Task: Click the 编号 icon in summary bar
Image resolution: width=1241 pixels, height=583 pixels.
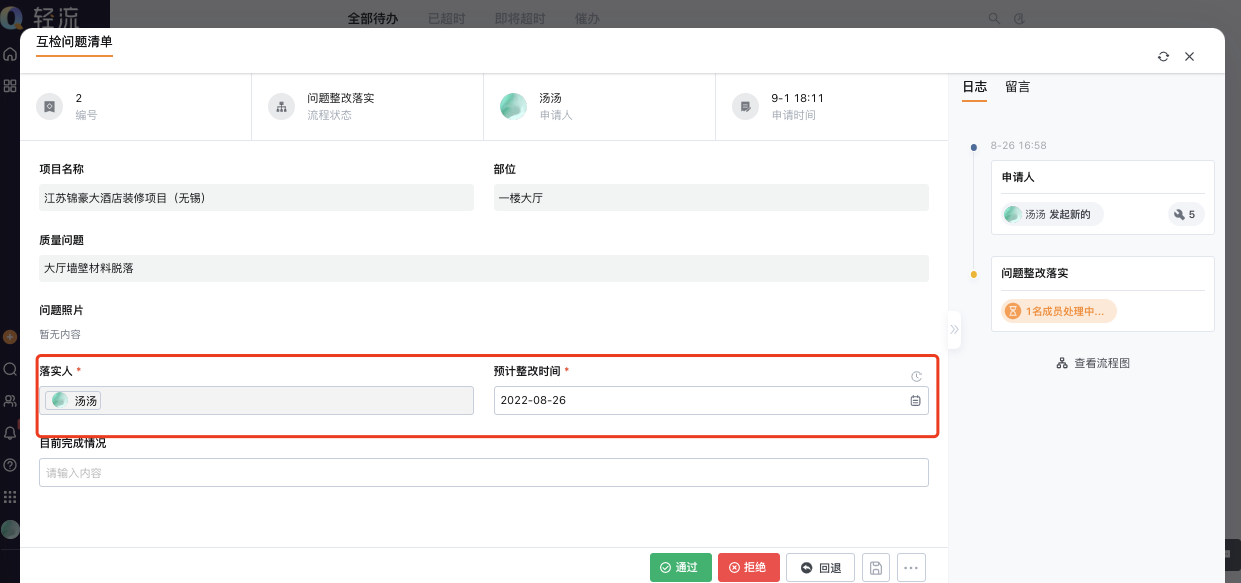Action: click(x=48, y=106)
